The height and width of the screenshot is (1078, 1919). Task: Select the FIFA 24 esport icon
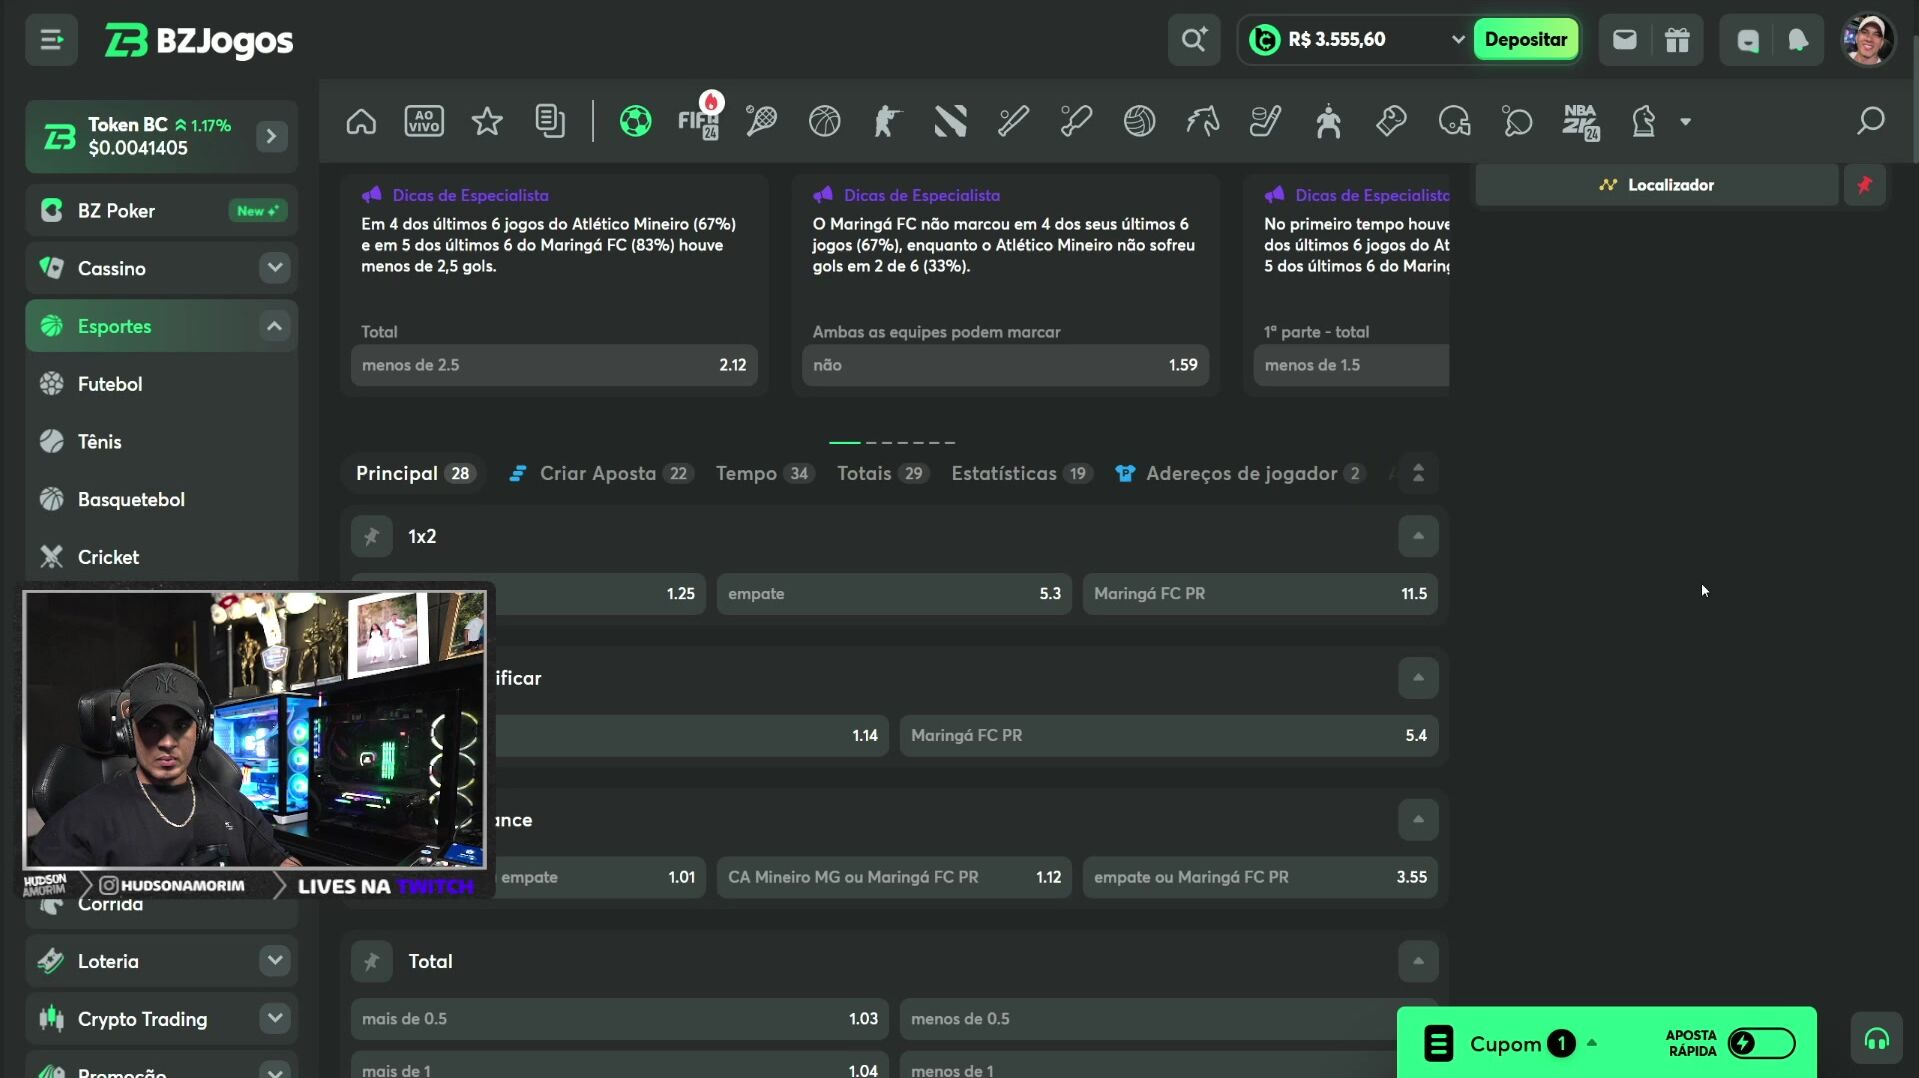tap(698, 121)
